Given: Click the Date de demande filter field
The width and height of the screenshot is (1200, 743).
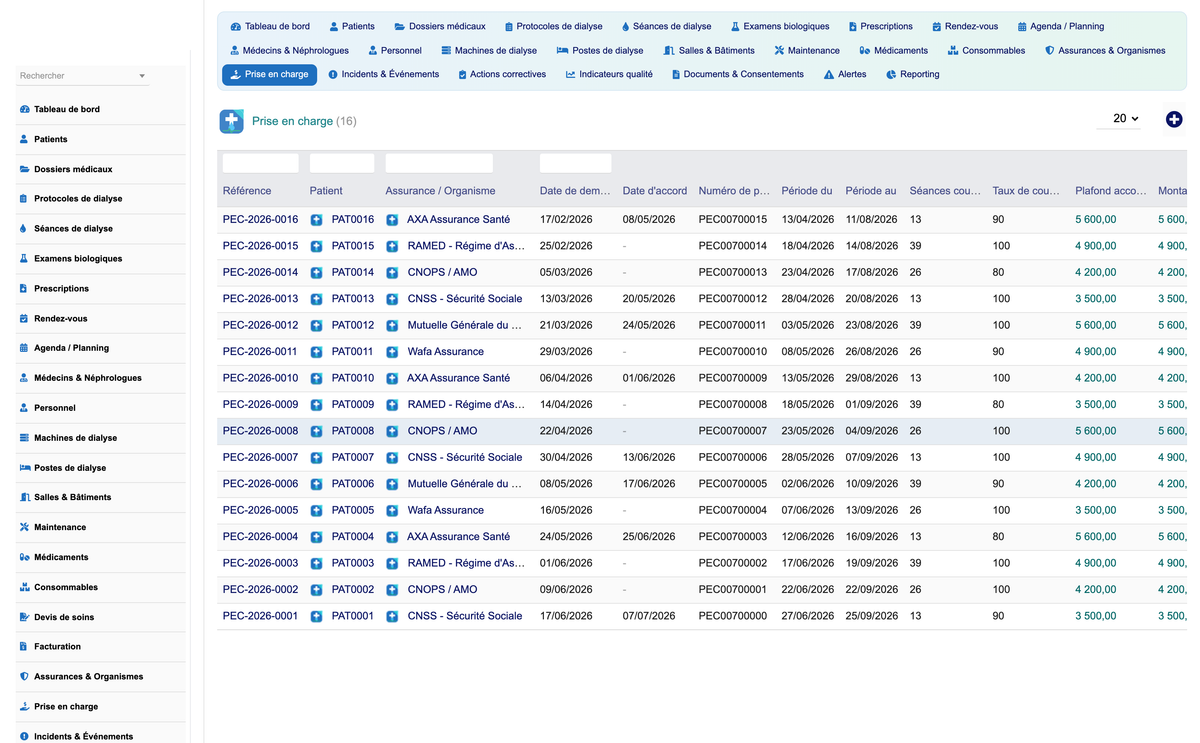Looking at the screenshot, I should coord(575,163).
